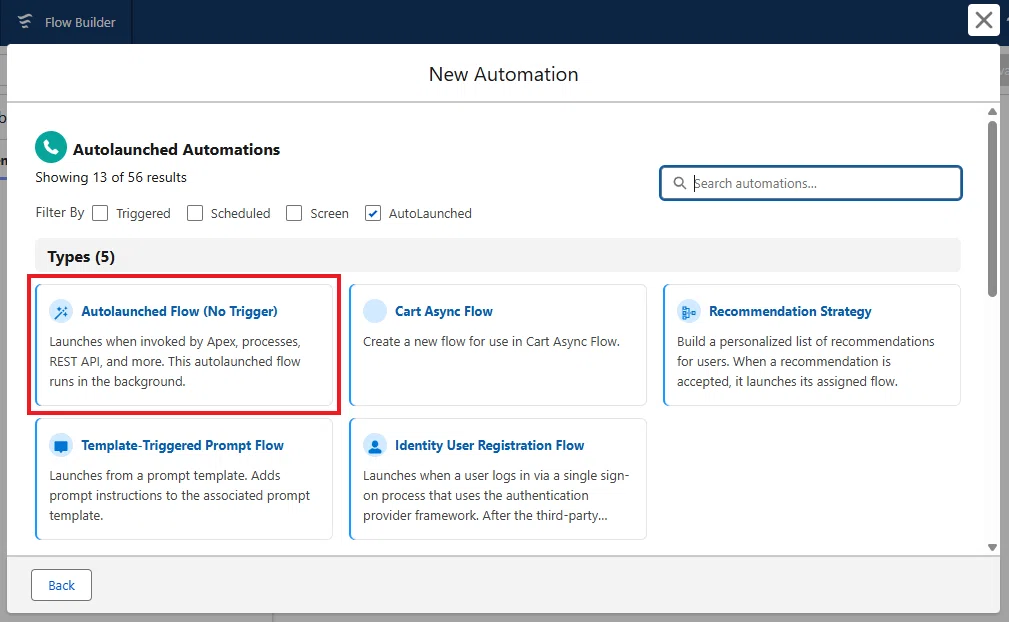The image size is (1009, 622).
Task: Click the Back button
Action: click(61, 585)
